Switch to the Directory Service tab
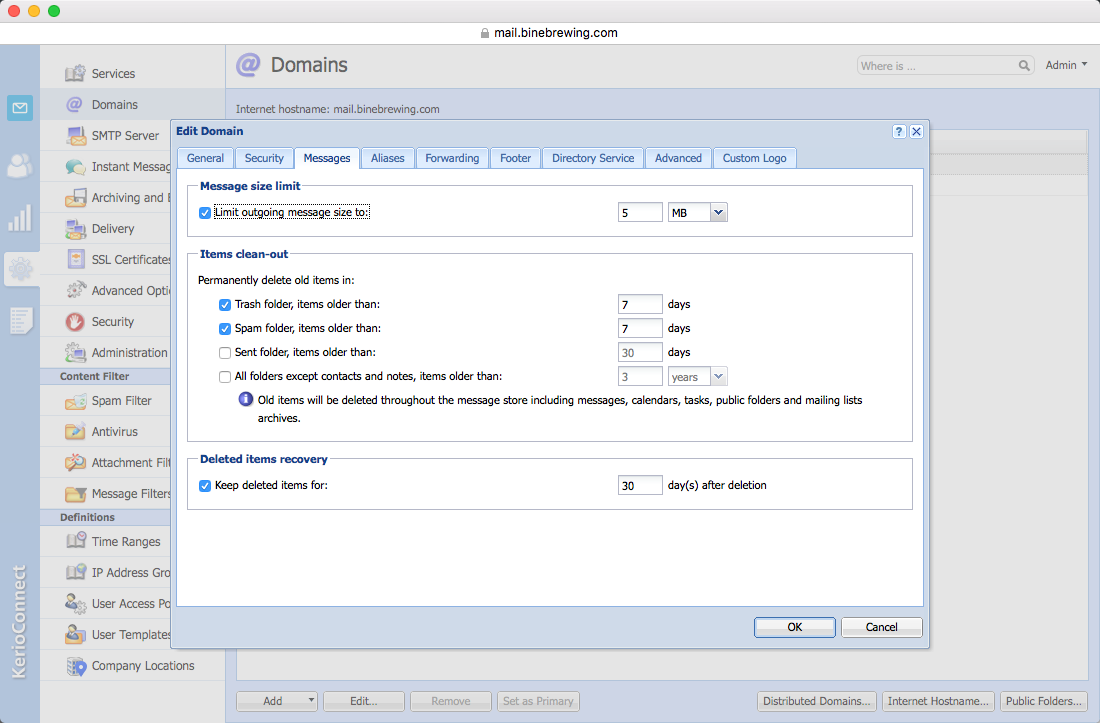The height and width of the screenshot is (723, 1100). (x=593, y=158)
